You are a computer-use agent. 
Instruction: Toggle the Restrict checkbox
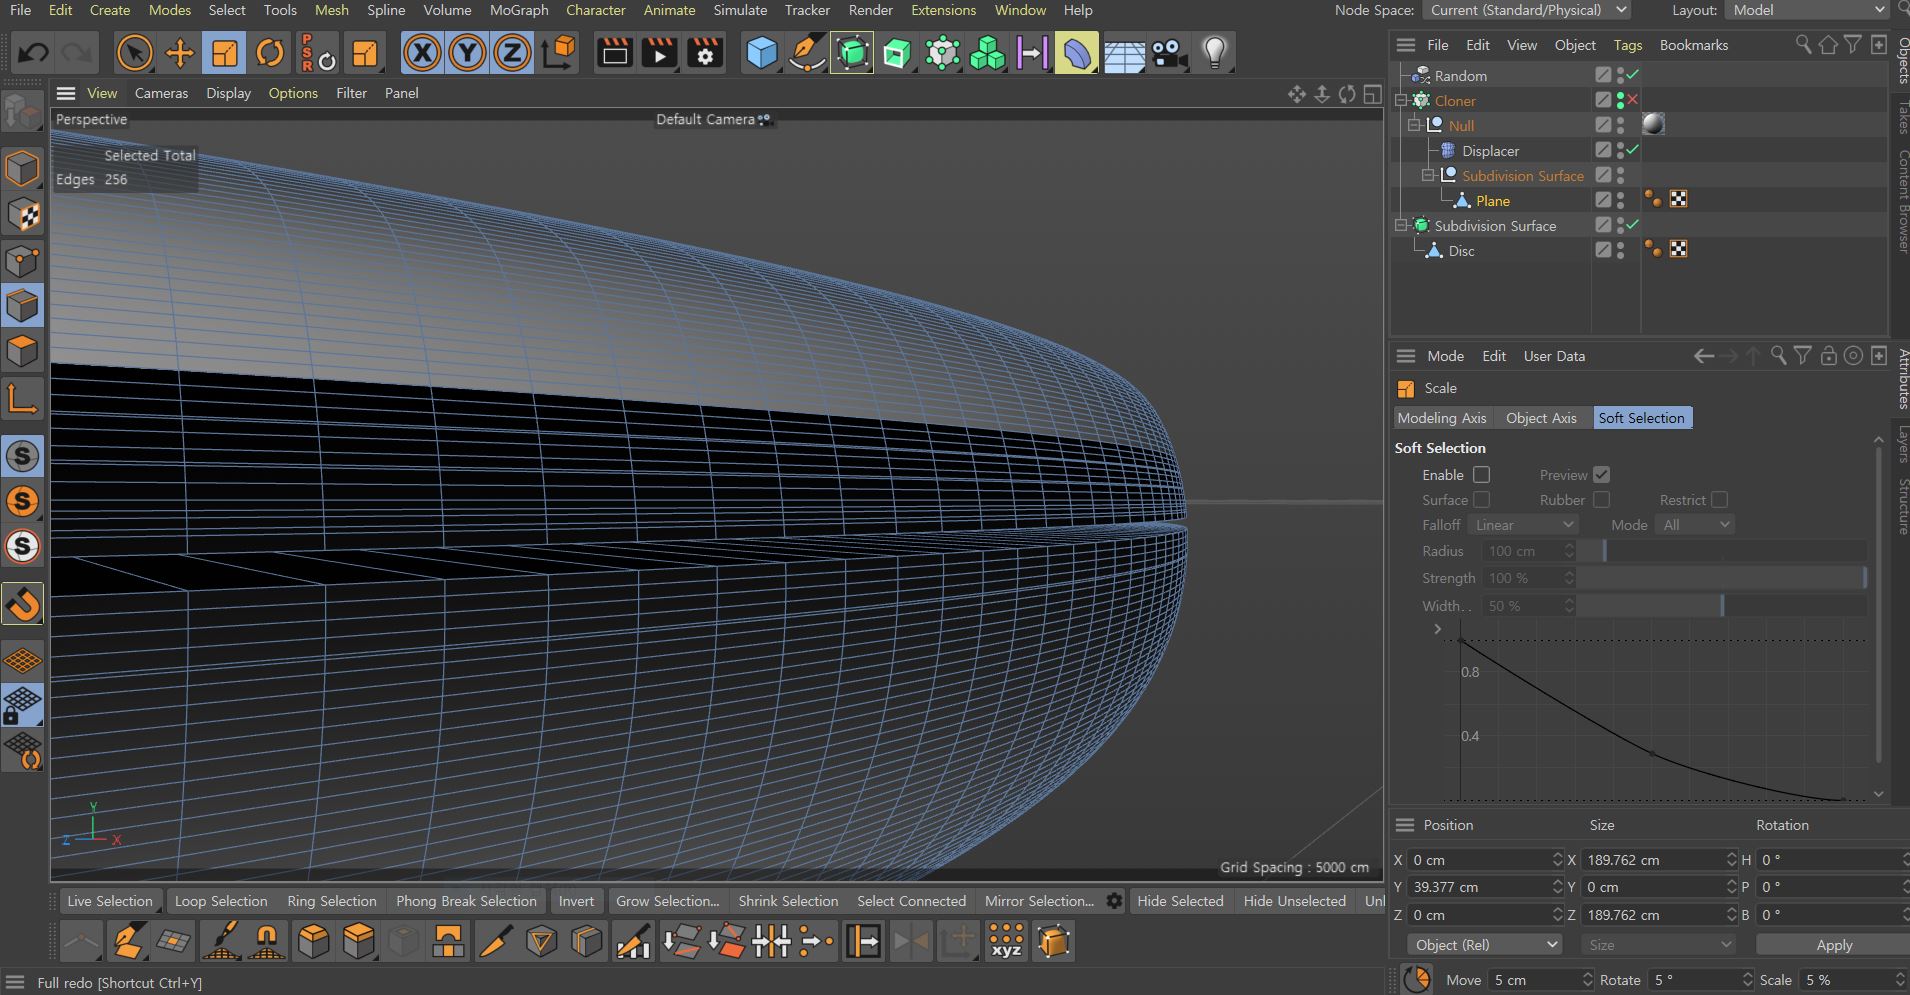coord(1719,500)
